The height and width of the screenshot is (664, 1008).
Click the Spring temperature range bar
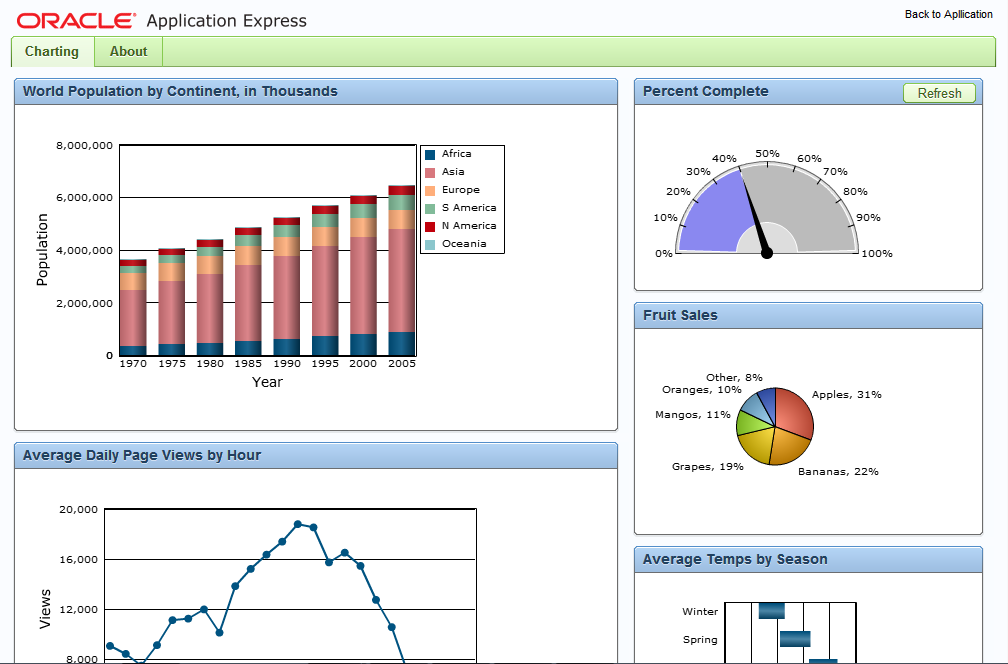point(795,639)
